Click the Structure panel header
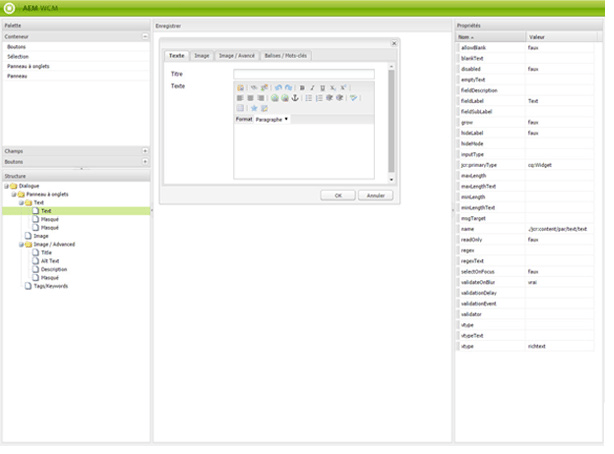This screenshot has height=454, width=614. 76,176
